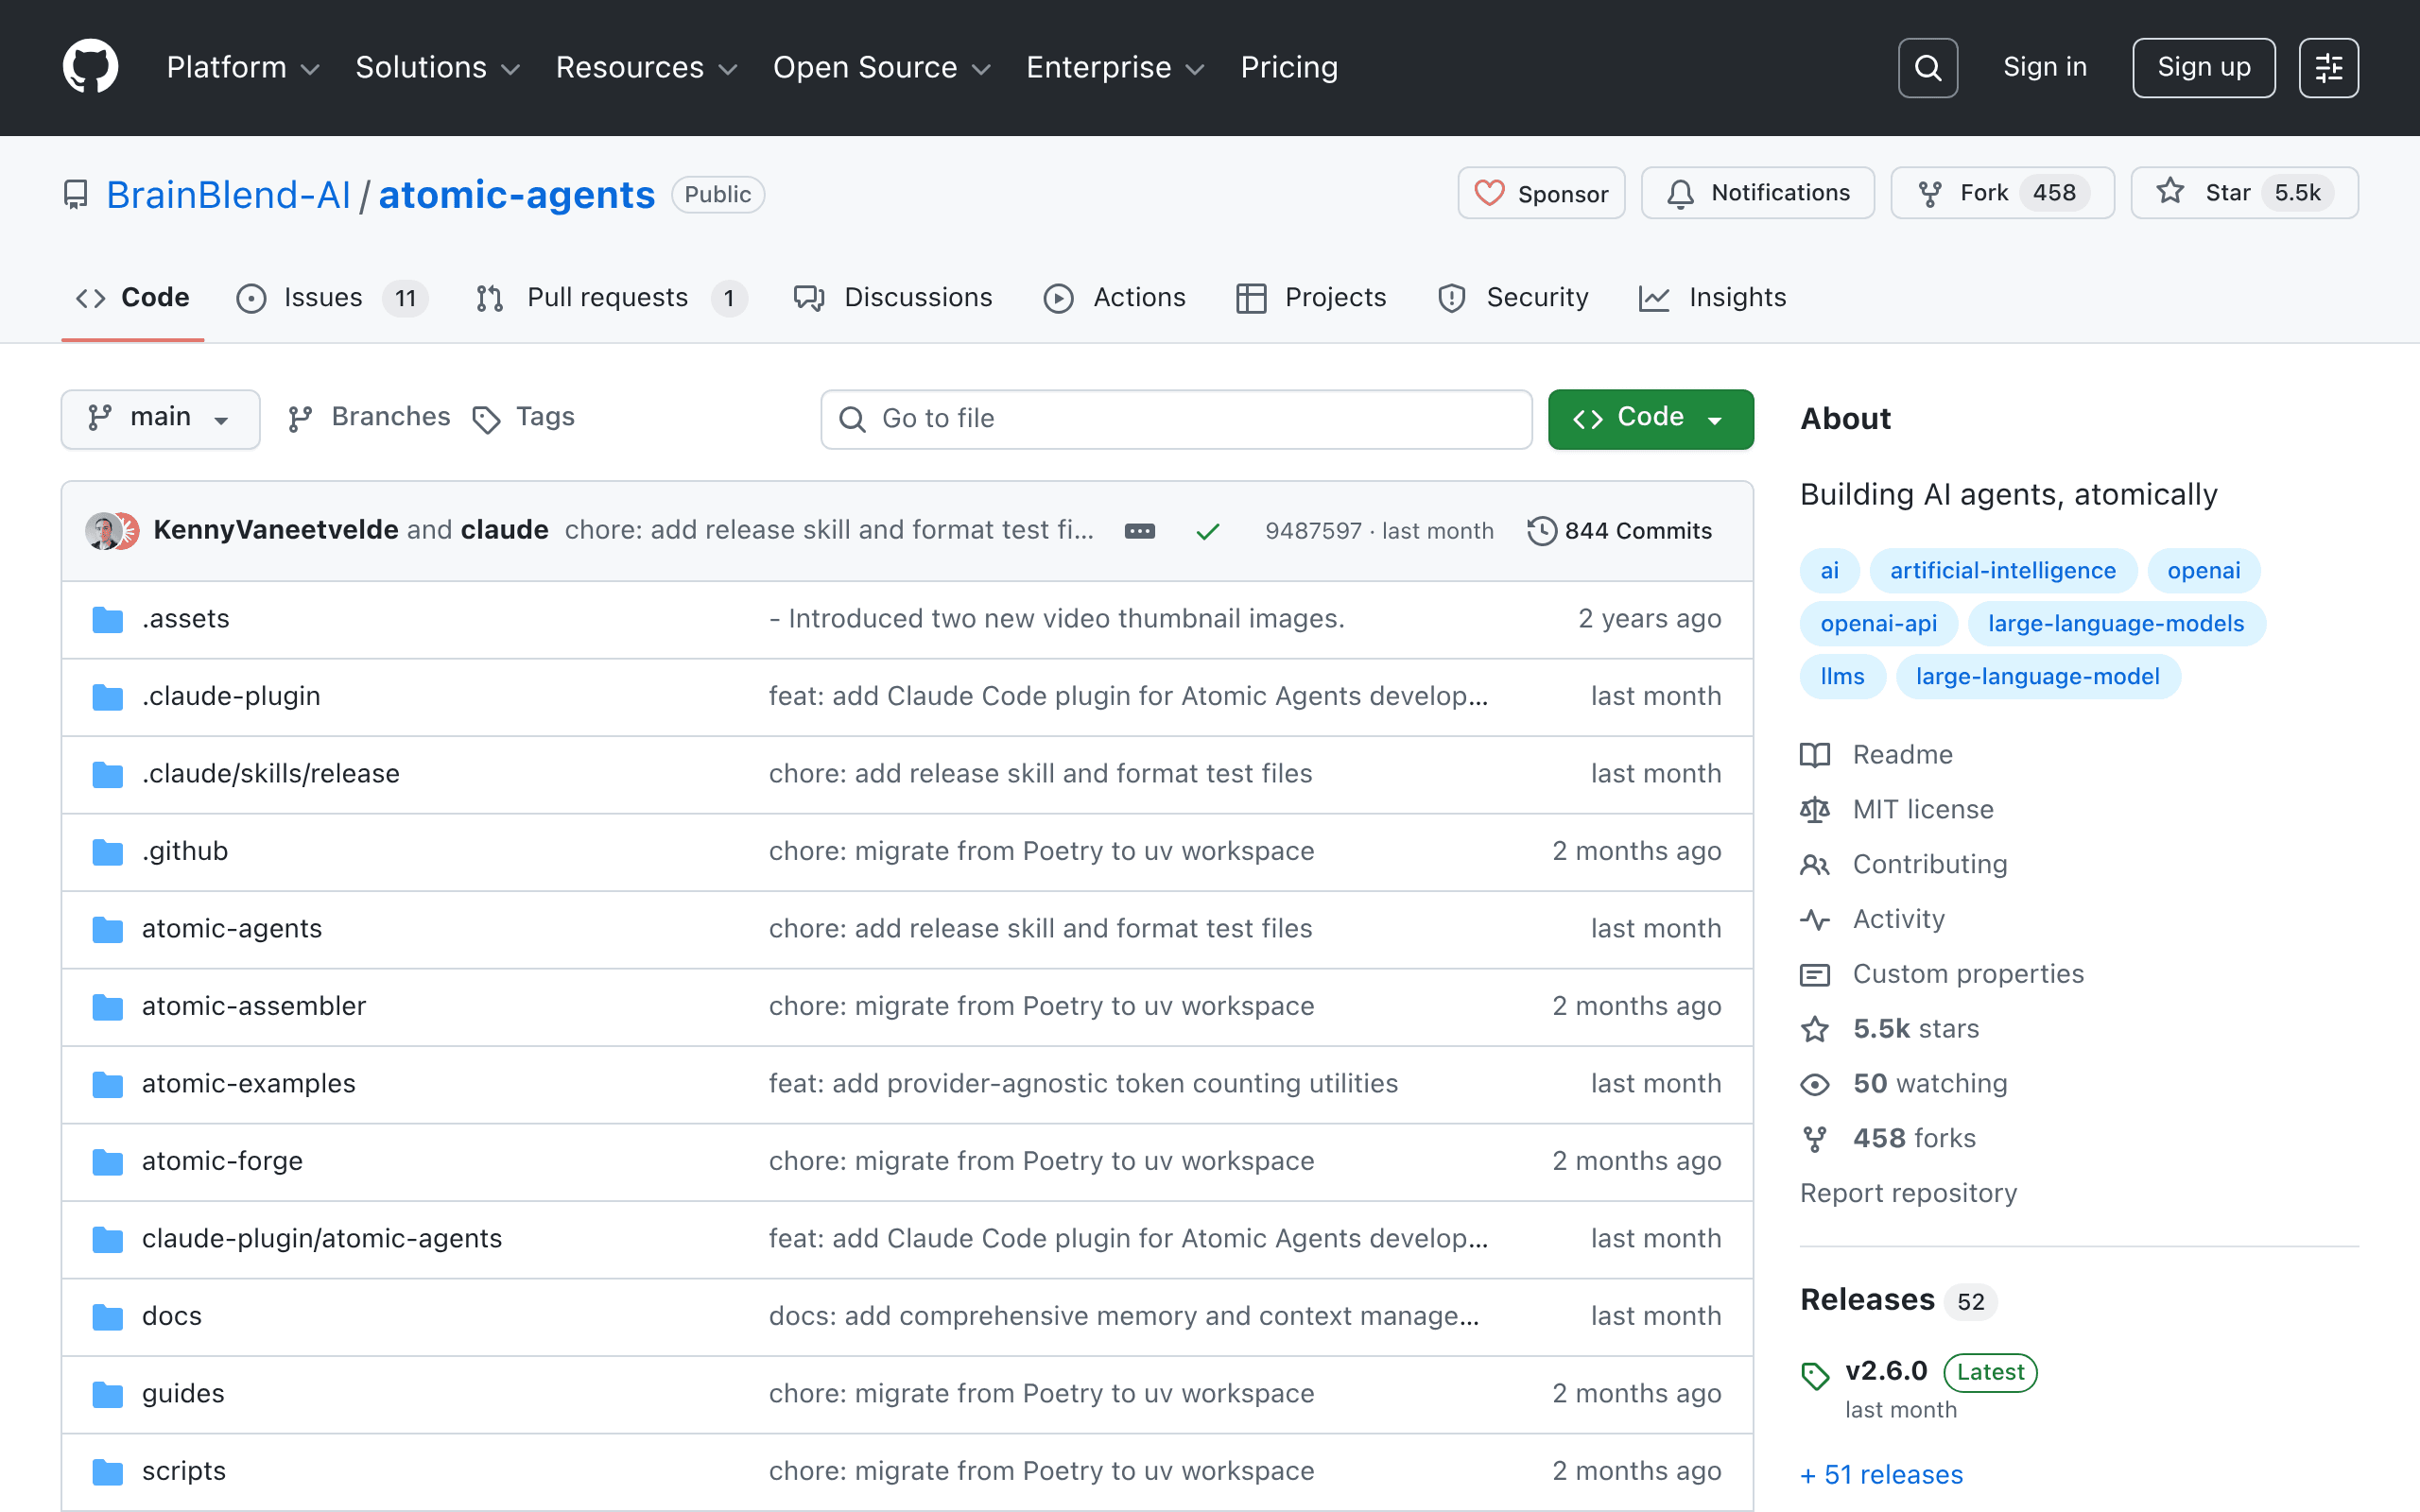
Task: Click the Sponsor heart button
Action: tap(1541, 193)
